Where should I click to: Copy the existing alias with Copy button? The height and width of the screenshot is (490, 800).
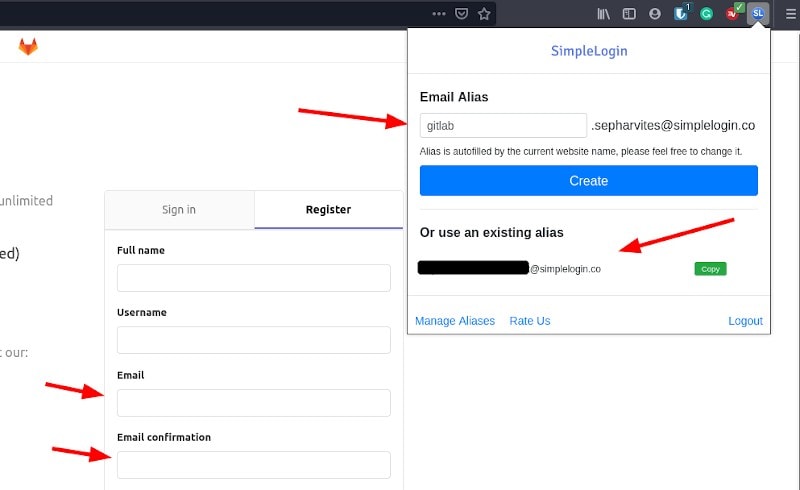pyautogui.click(x=710, y=269)
